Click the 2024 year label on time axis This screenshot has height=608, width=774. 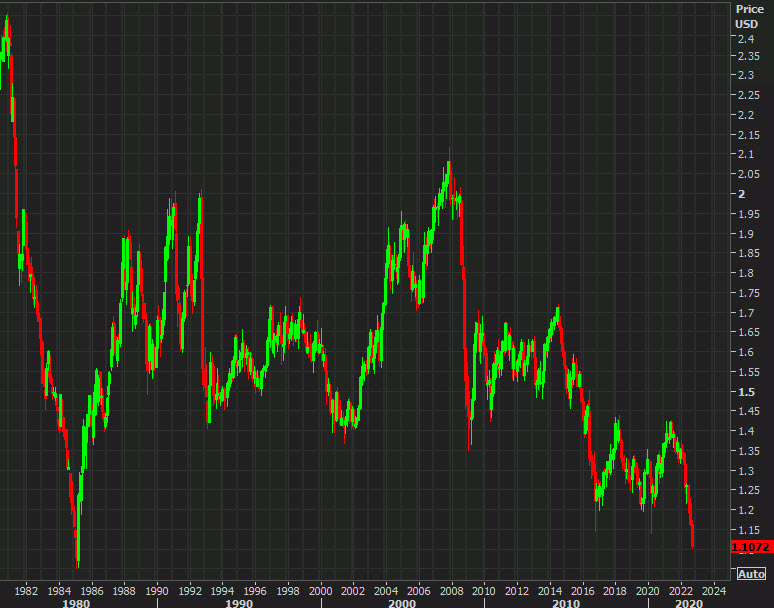[714, 591]
